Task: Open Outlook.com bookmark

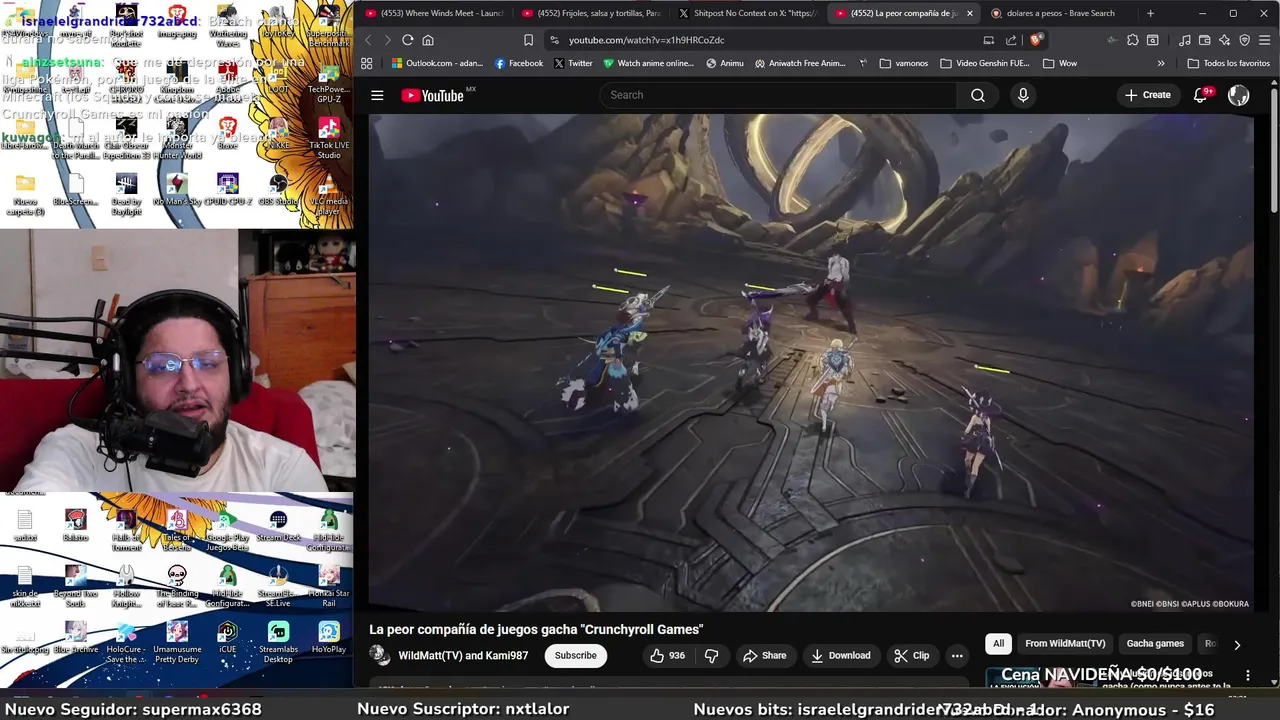Action: click(437, 63)
